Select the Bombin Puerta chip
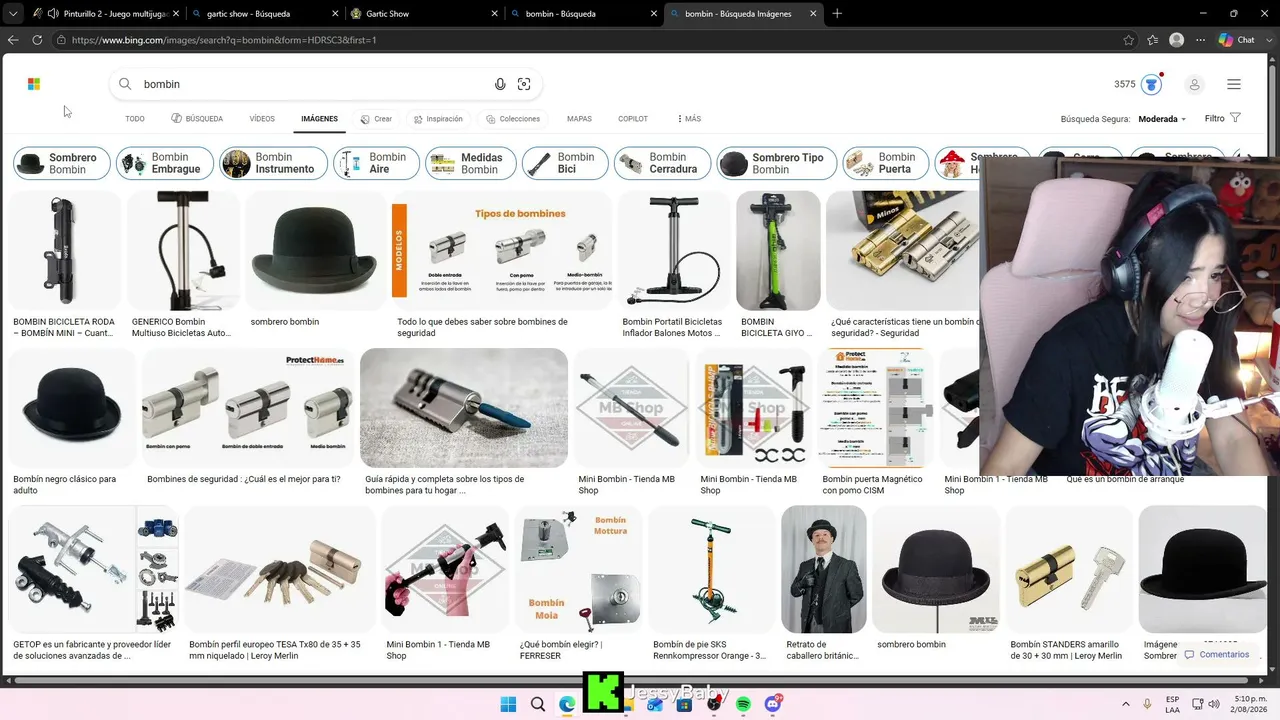 [x=886, y=163]
